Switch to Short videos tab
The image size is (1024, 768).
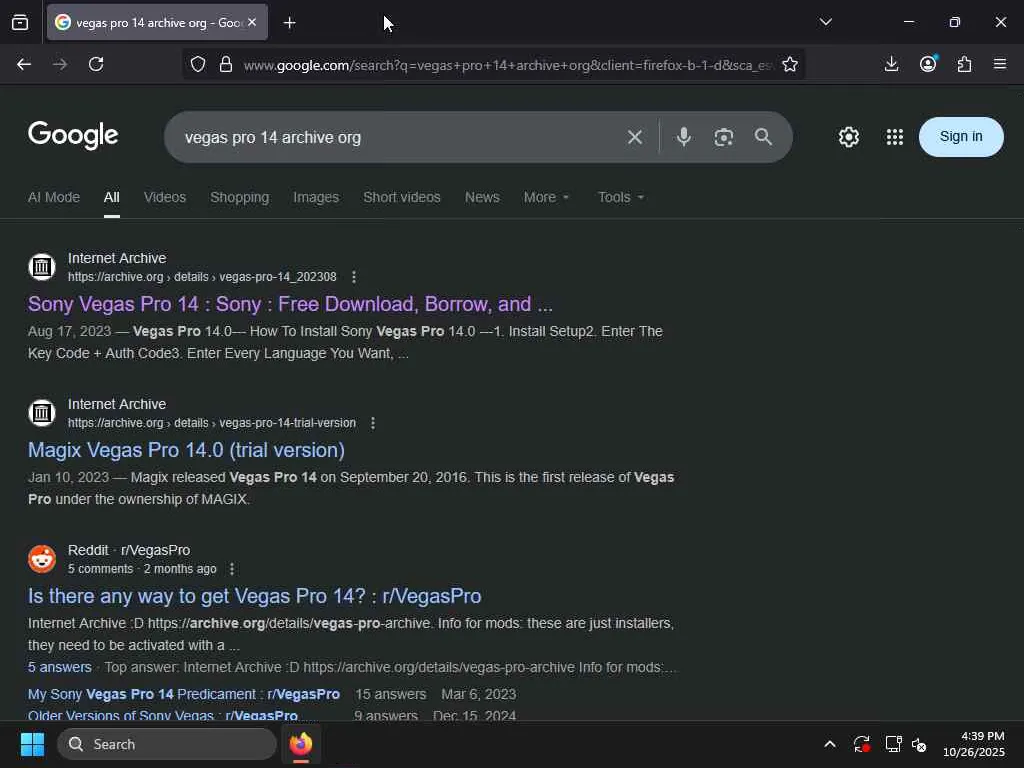click(402, 197)
